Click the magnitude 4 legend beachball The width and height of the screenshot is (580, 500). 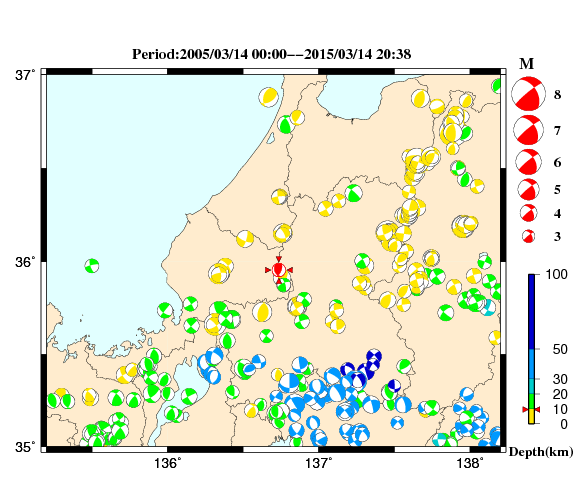tap(528, 213)
